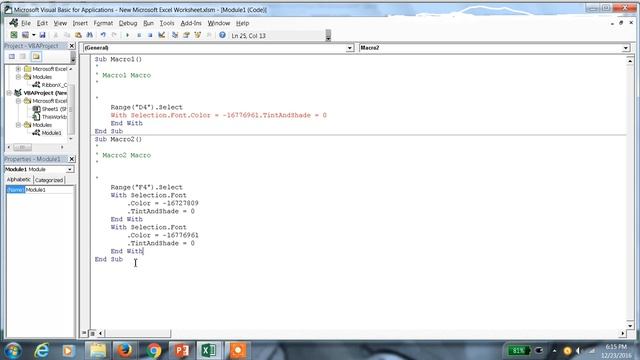Viewport: 640px width, 360px height.
Task: Click the project tree horizontal scrollbar thumb
Action: point(22,147)
